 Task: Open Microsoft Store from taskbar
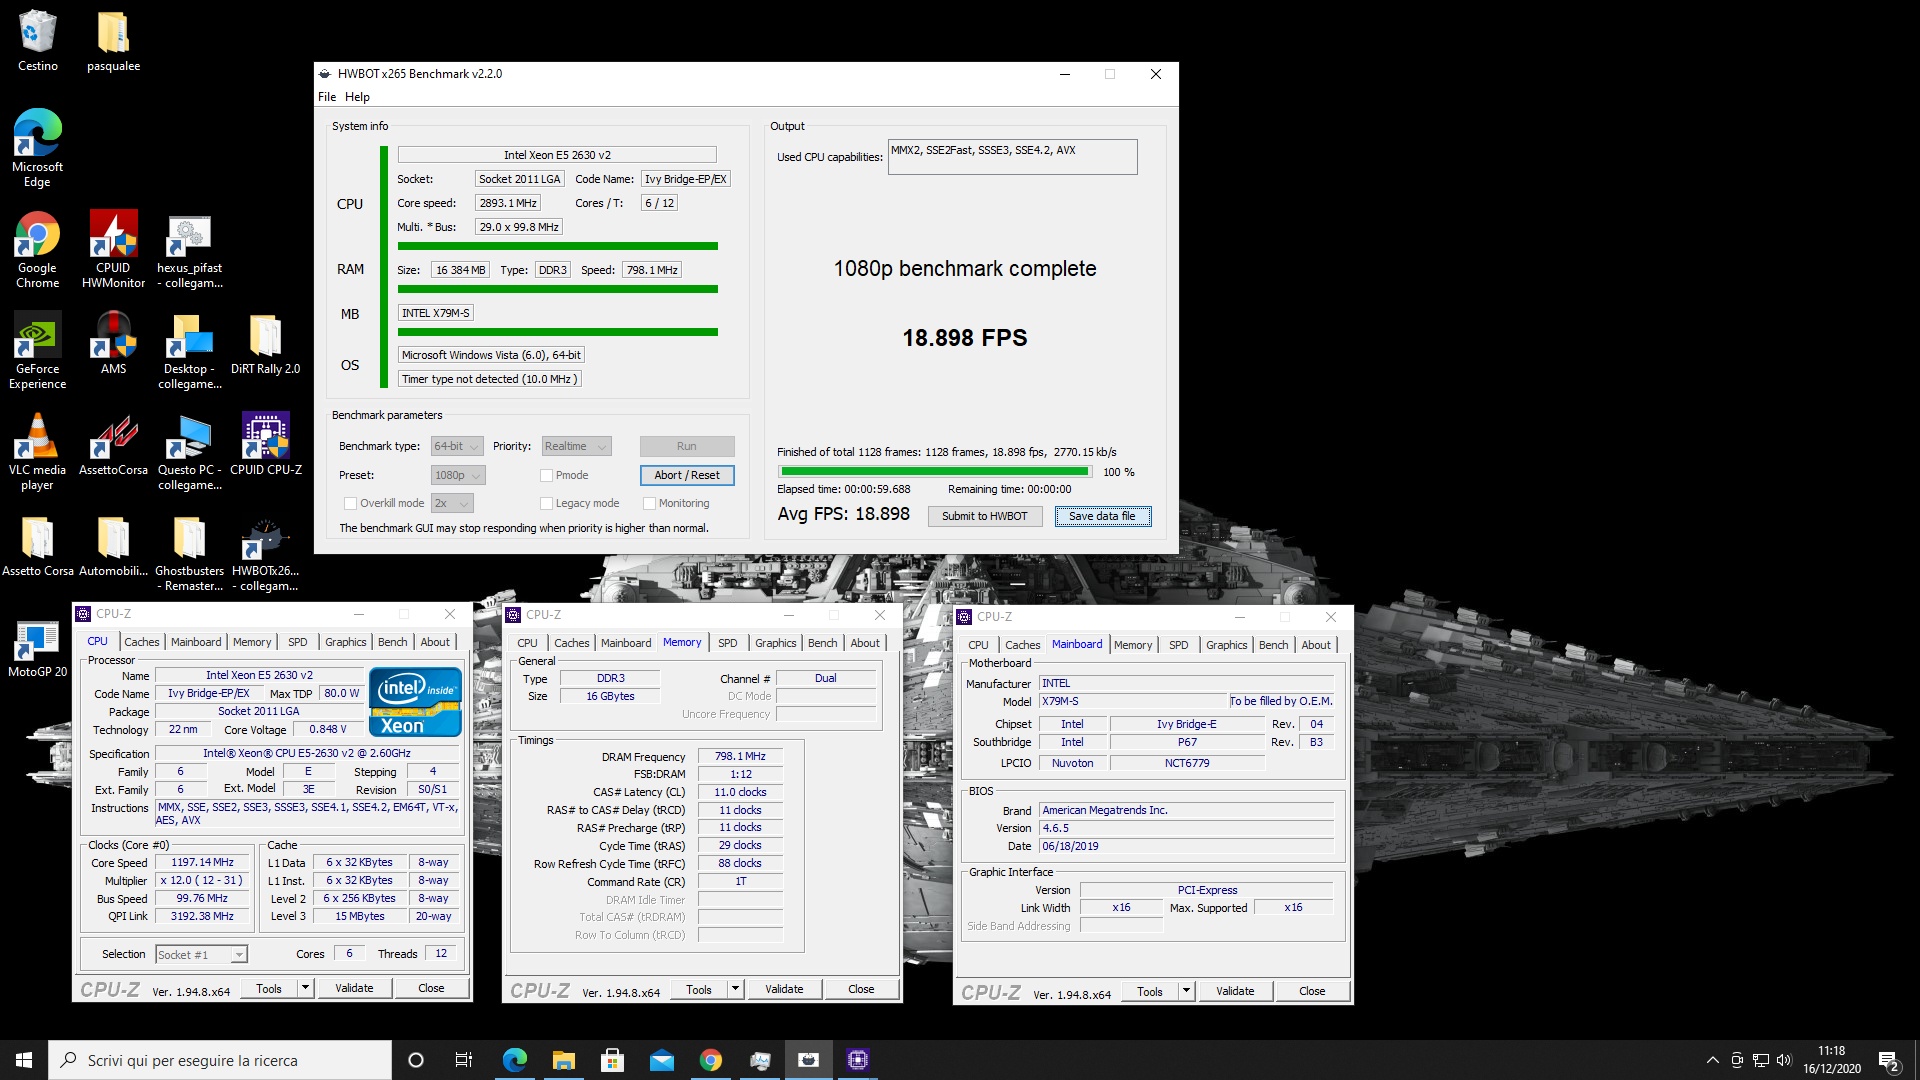coord(612,1060)
